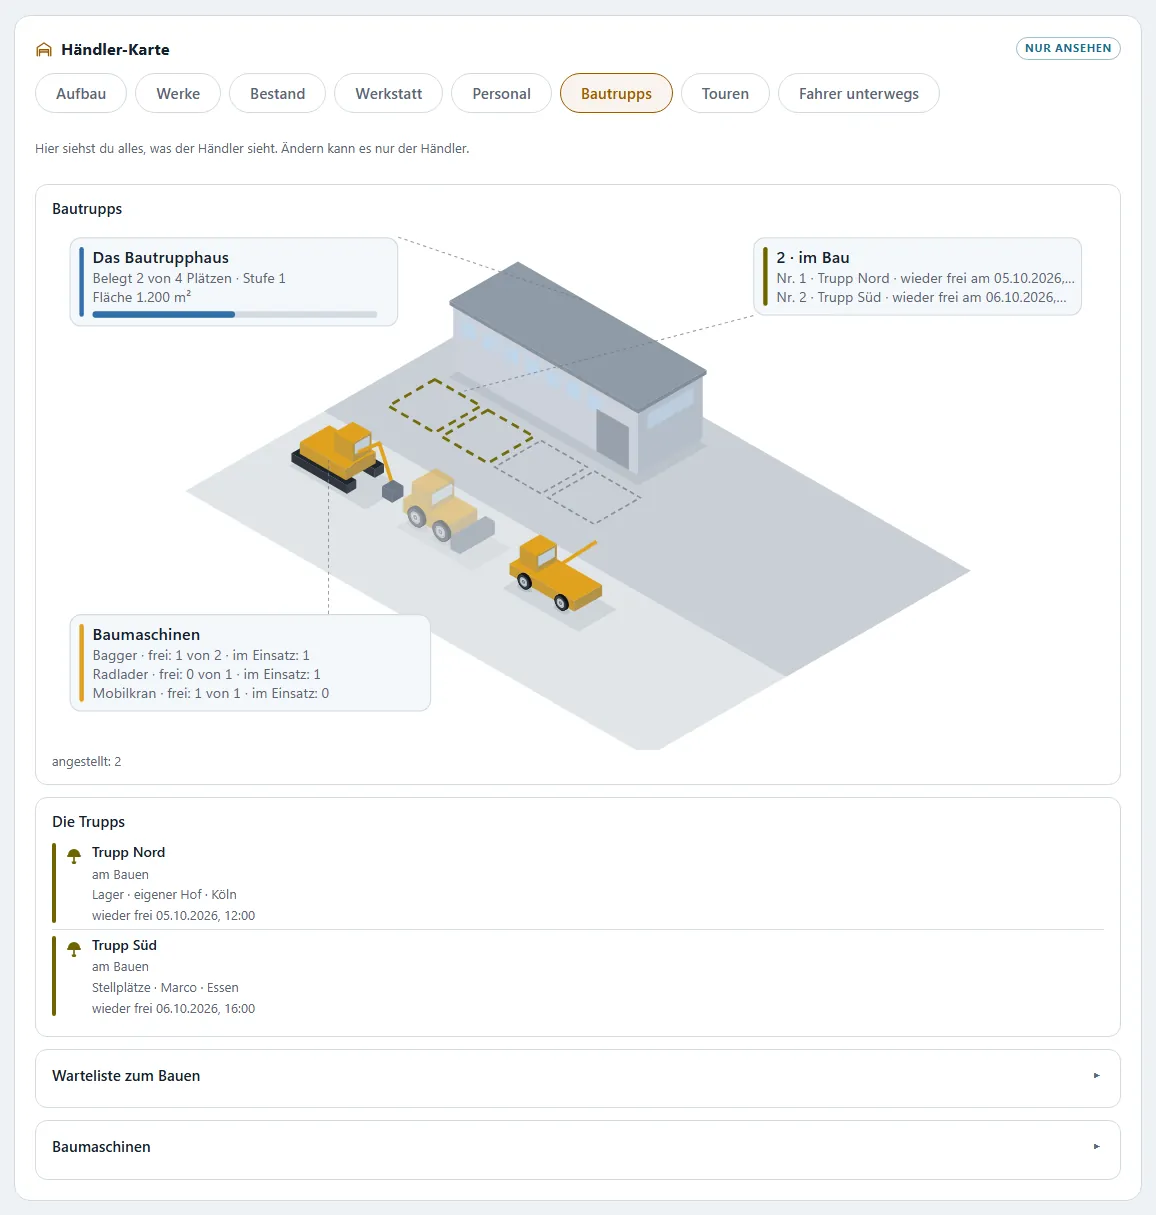Click 'Stellplätze · Marco · Essen' text
1156x1215 pixels.
(165, 988)
